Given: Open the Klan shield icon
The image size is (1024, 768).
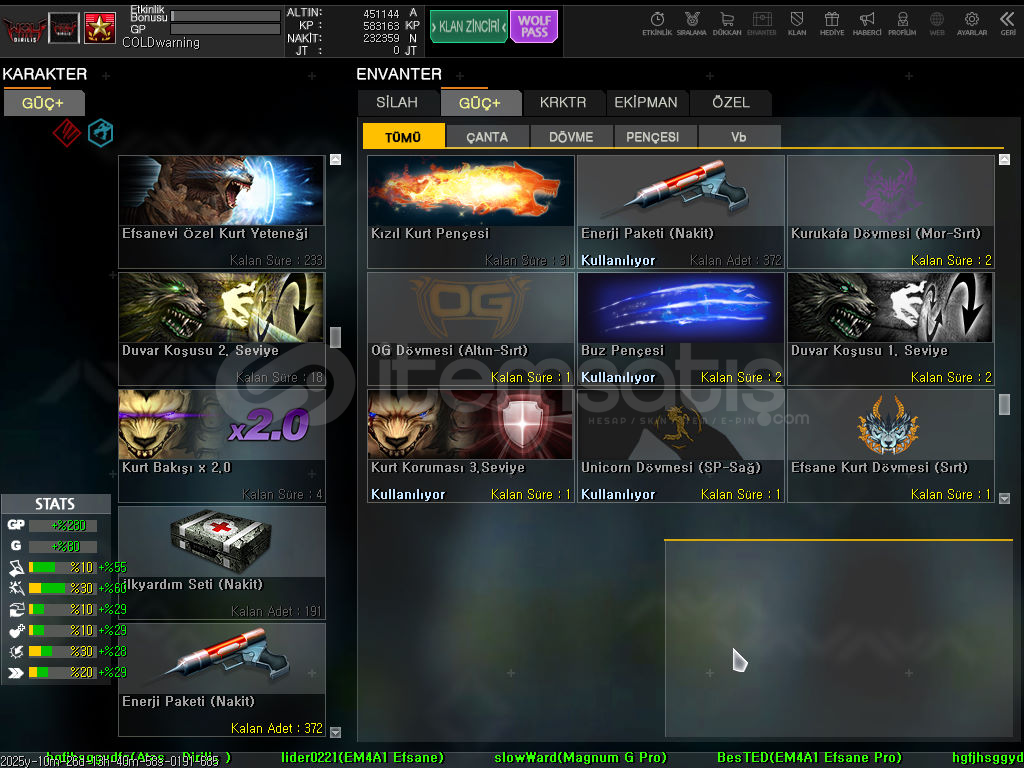Looking at the screenshot, I should pyautogui.click(x=797, y=24).
